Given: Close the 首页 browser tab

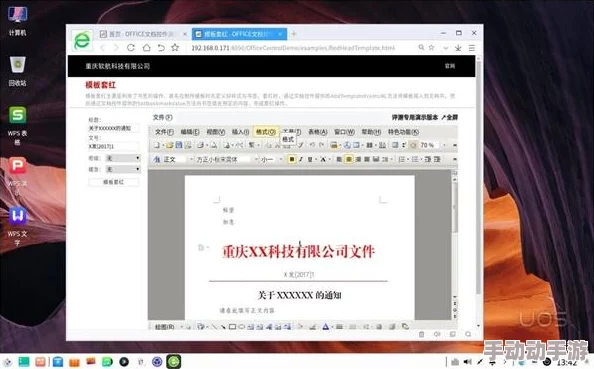Looking at the screenshot, I should tap(185, 34).
